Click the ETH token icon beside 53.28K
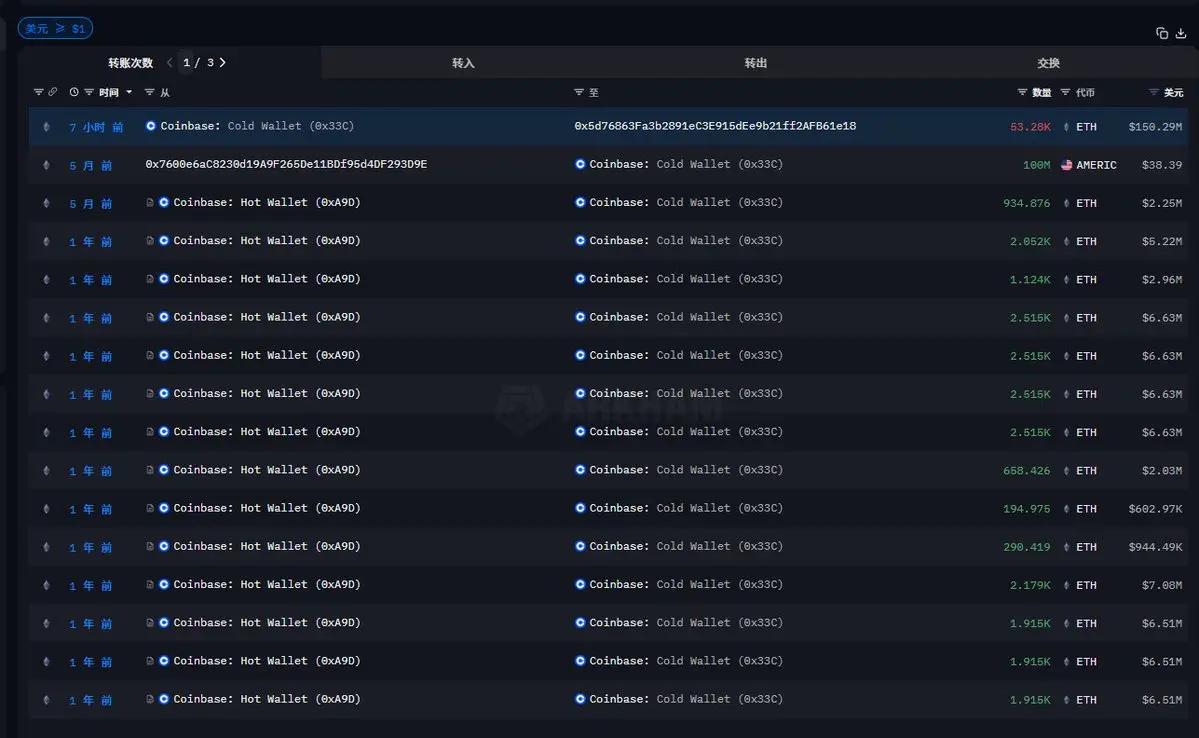The width and height of the screenshot is (1199, 738). point(1067,127)
